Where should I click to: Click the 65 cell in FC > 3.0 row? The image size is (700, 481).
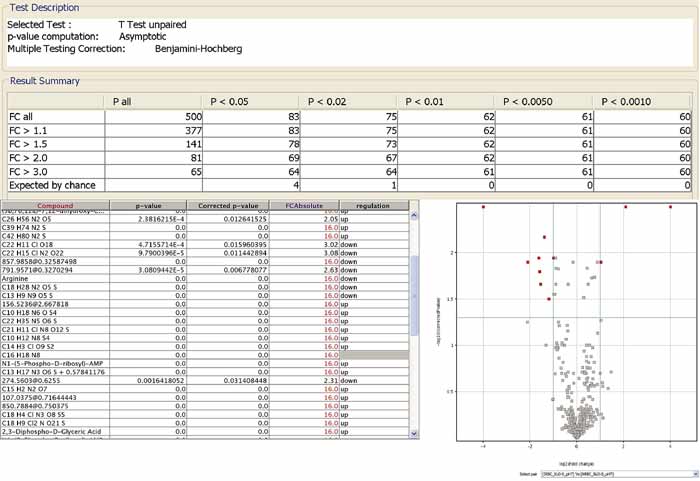pyautogui.click(x=153, y=171)
